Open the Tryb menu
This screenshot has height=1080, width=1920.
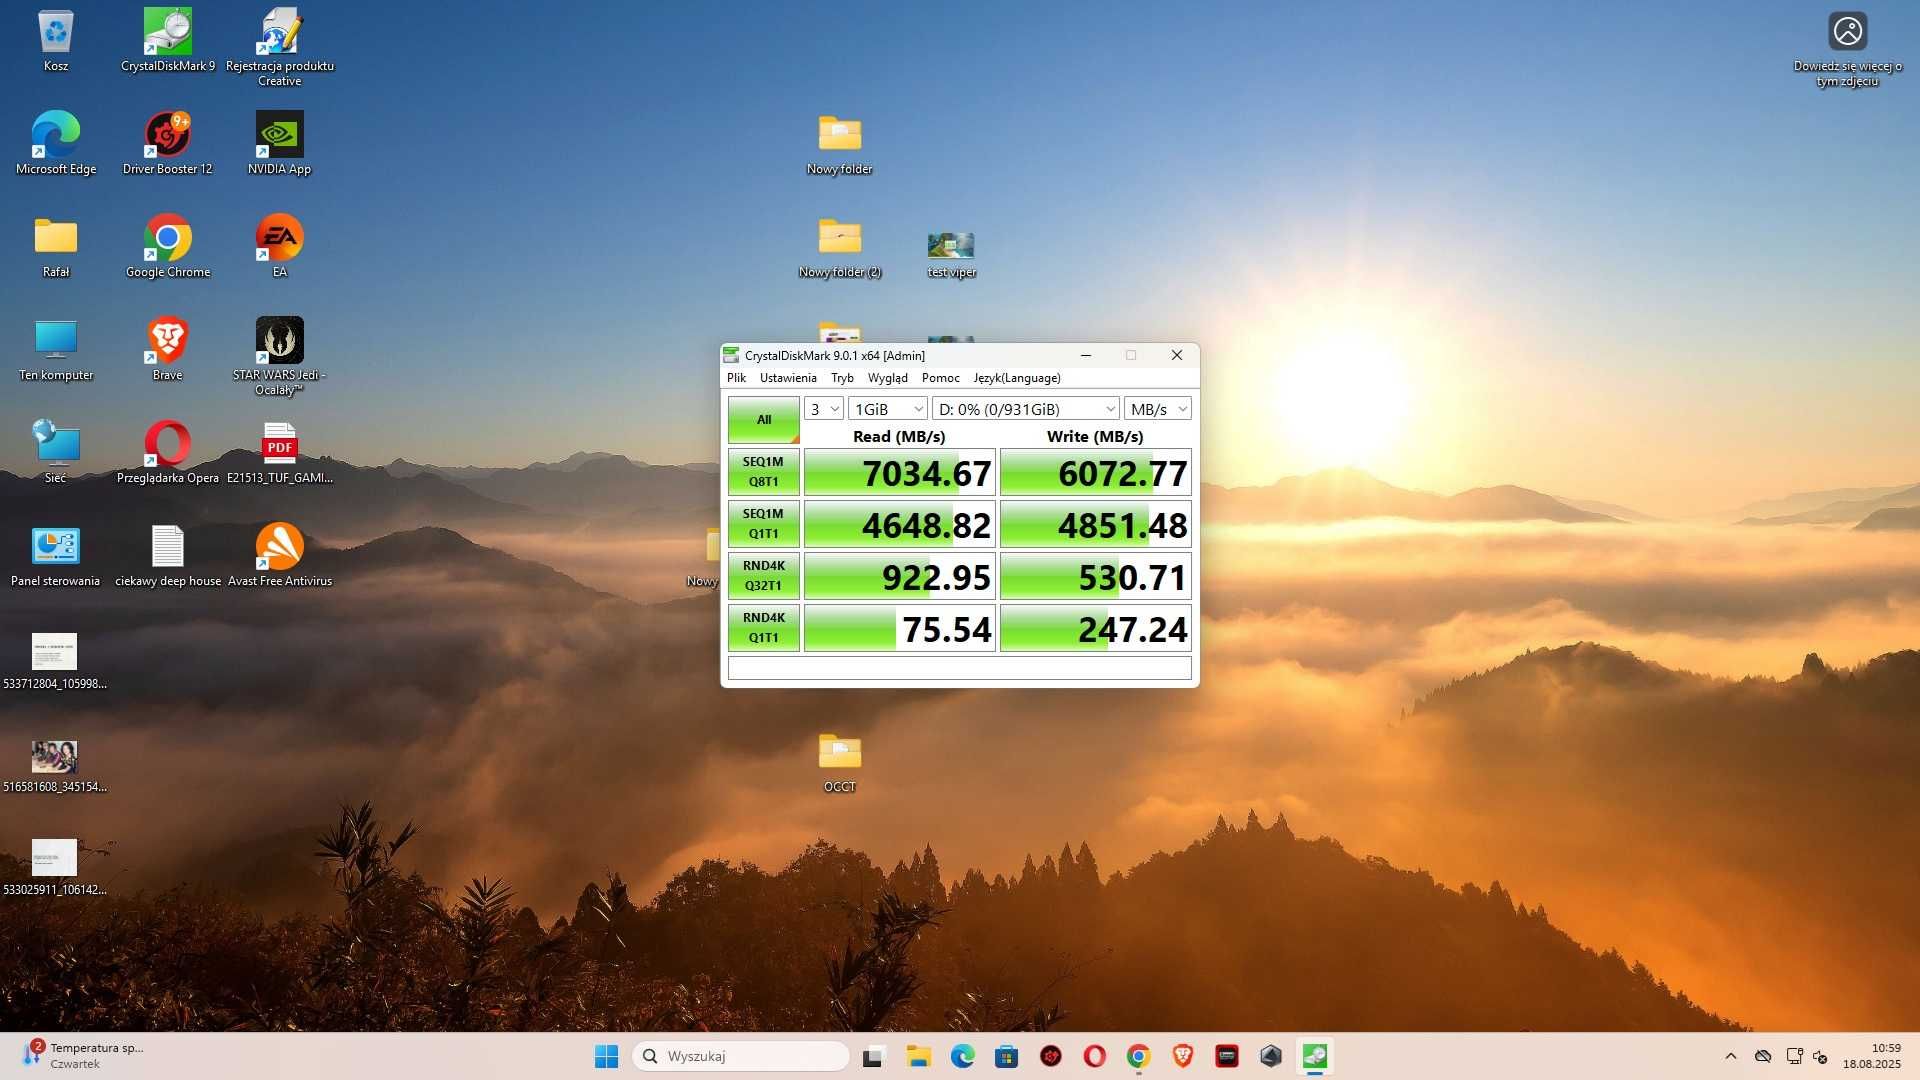click(x=842, y=378)
